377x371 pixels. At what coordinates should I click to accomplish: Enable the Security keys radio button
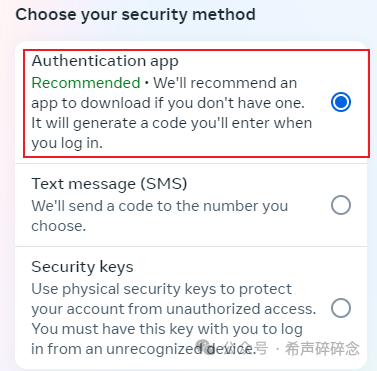[x=341, y=308]
